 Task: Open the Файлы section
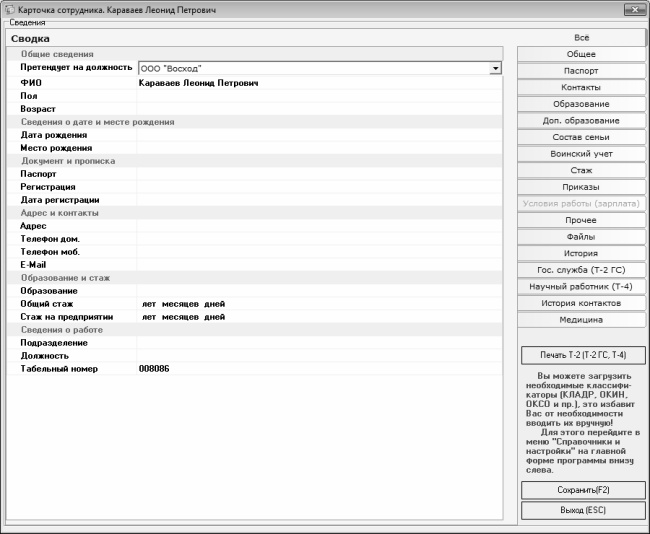pyautogui.click(x=581, y=237)
